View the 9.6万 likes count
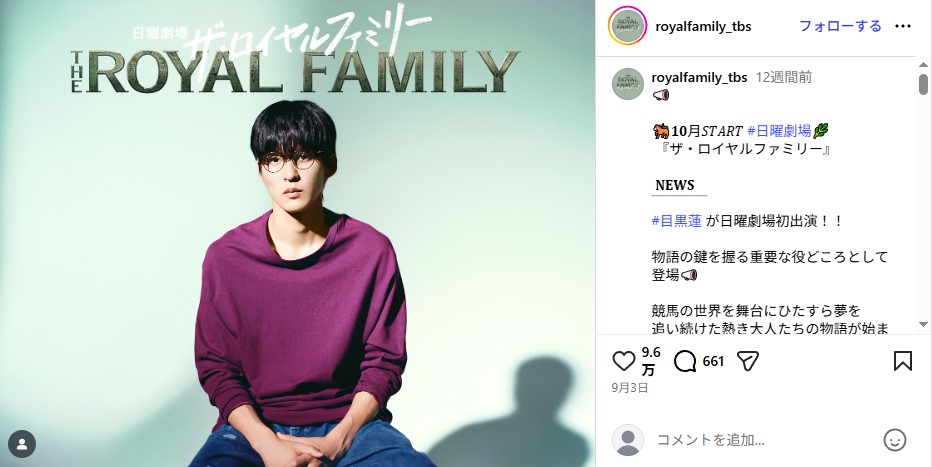 point(650,361)
